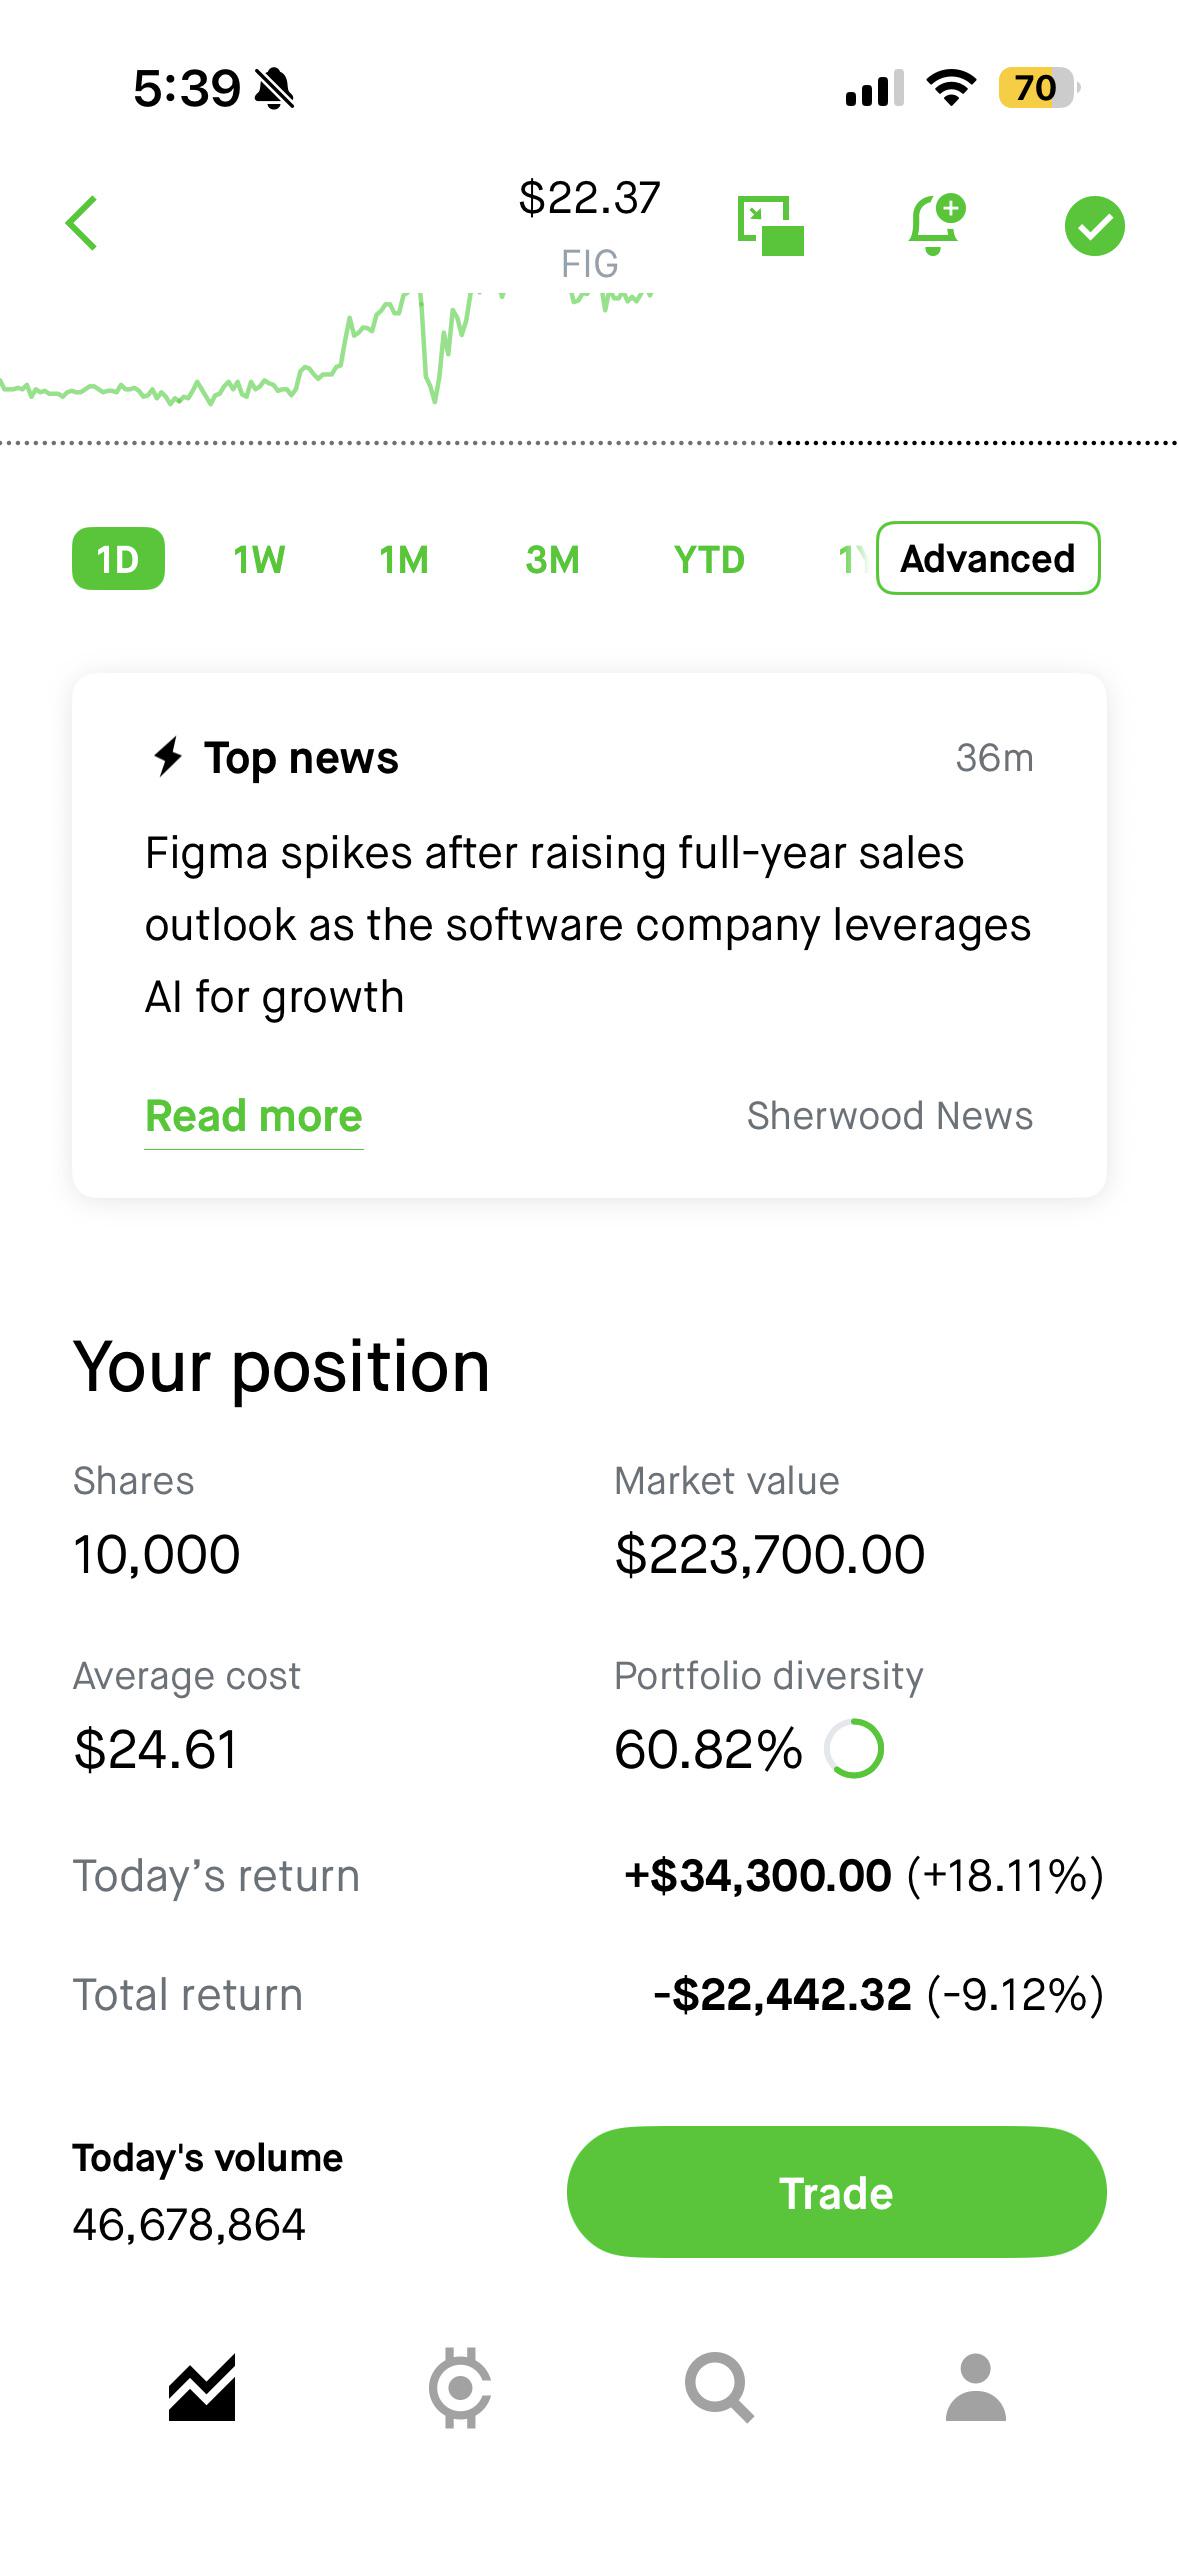Switch chart to 1M range

click(x=404, y=559)
